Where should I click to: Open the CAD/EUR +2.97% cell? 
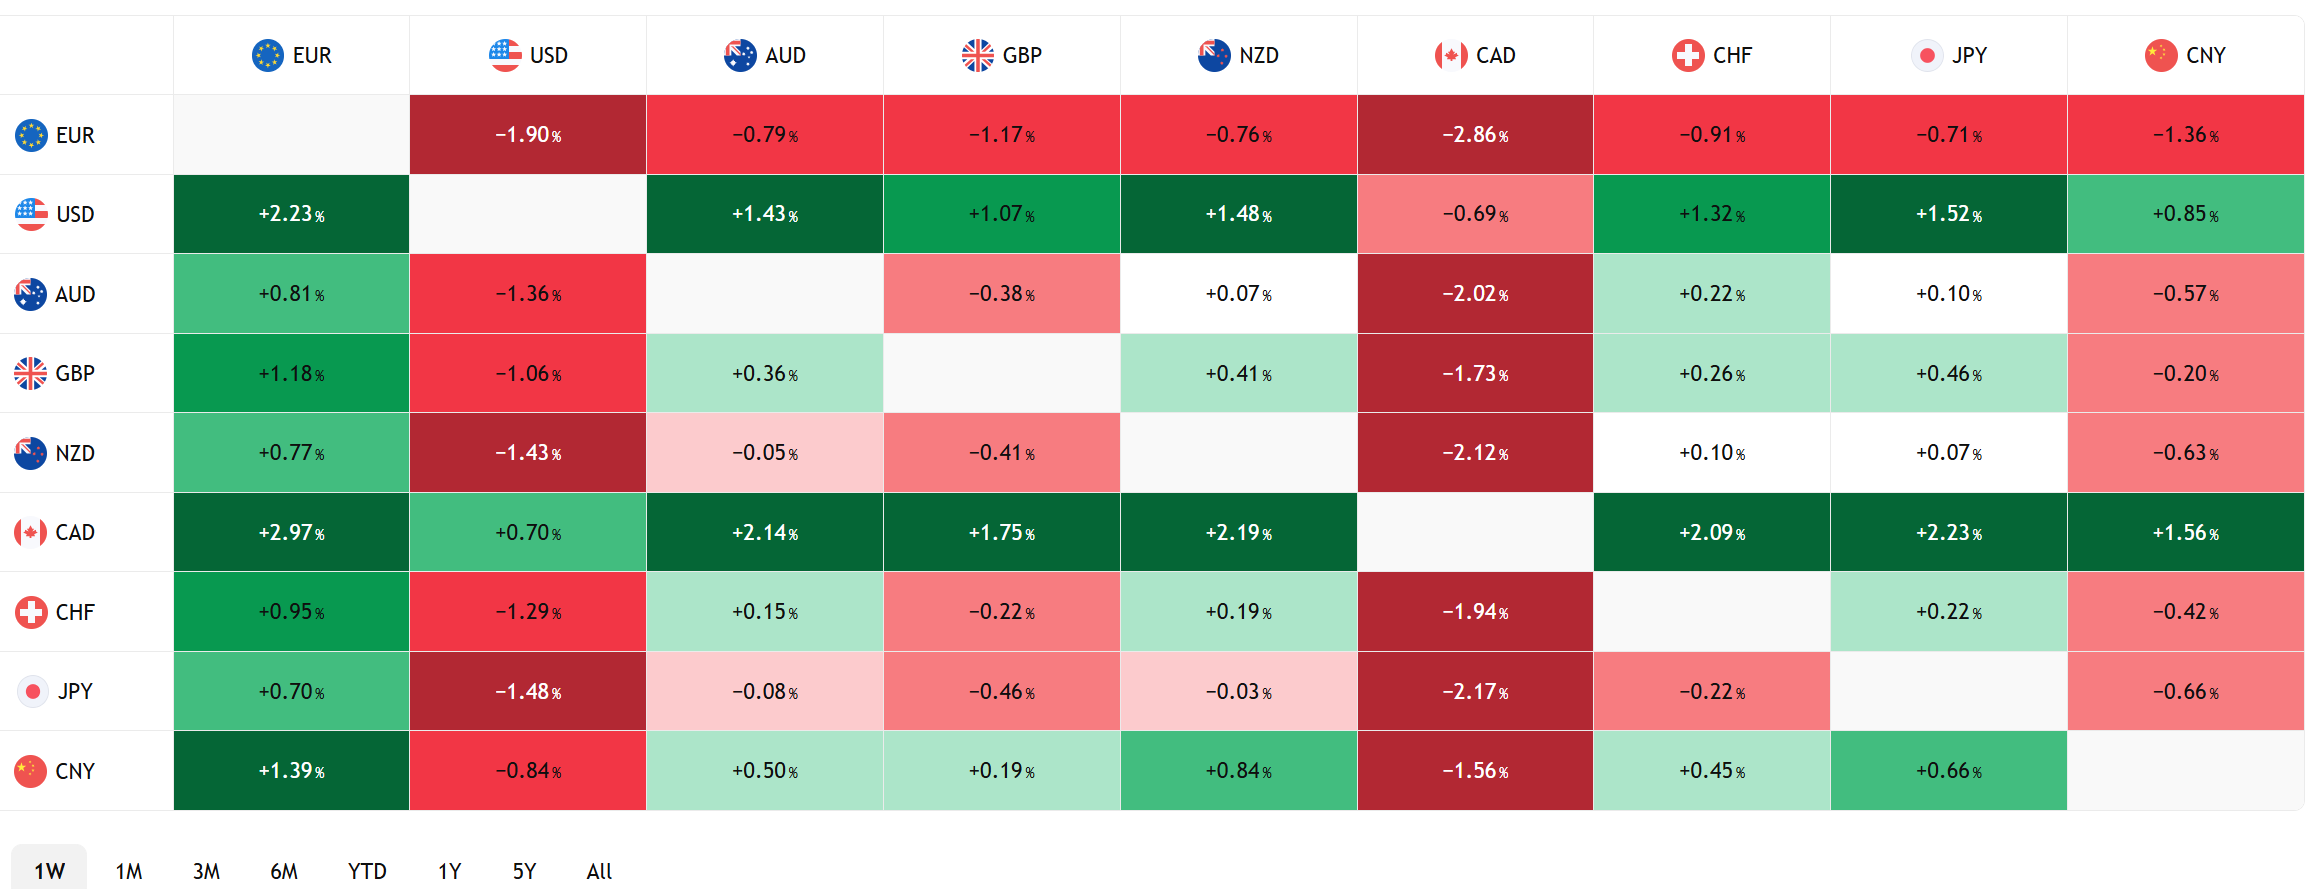(291, 532)
